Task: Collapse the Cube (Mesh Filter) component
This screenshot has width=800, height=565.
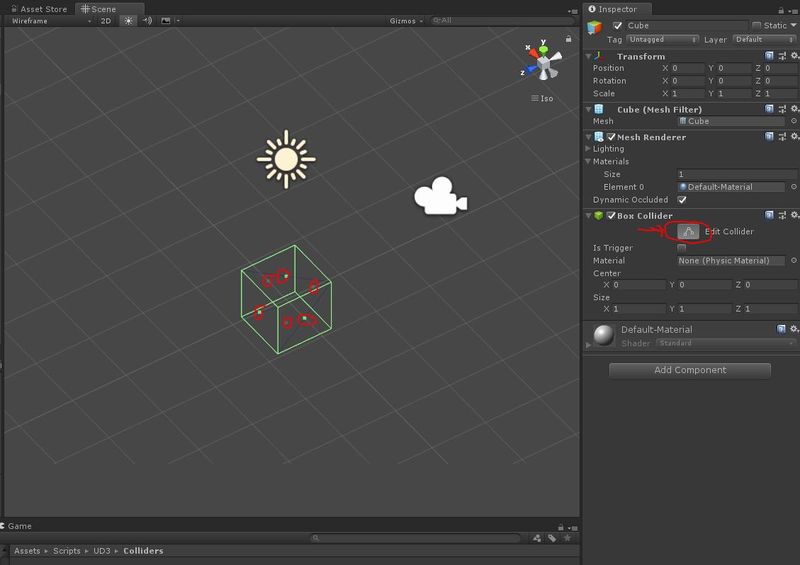Action: [x=588, y=109]
